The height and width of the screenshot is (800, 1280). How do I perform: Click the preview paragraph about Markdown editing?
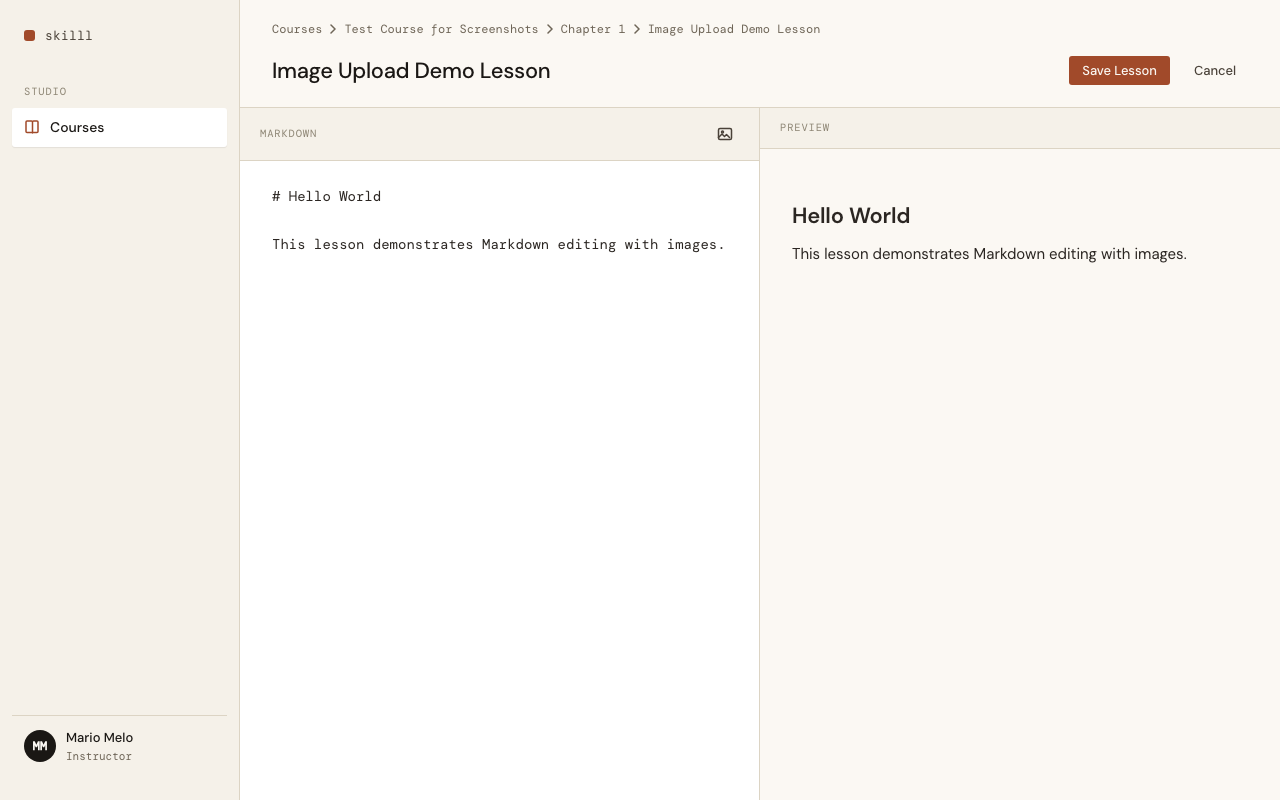click(x=989, y=254)
